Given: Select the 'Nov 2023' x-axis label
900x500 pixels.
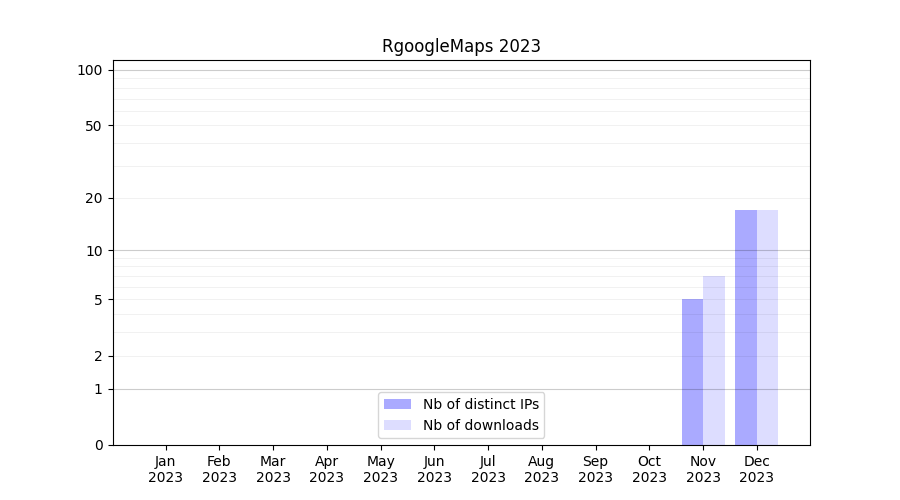Looking at the screenshot, I should tap(703, 469).
